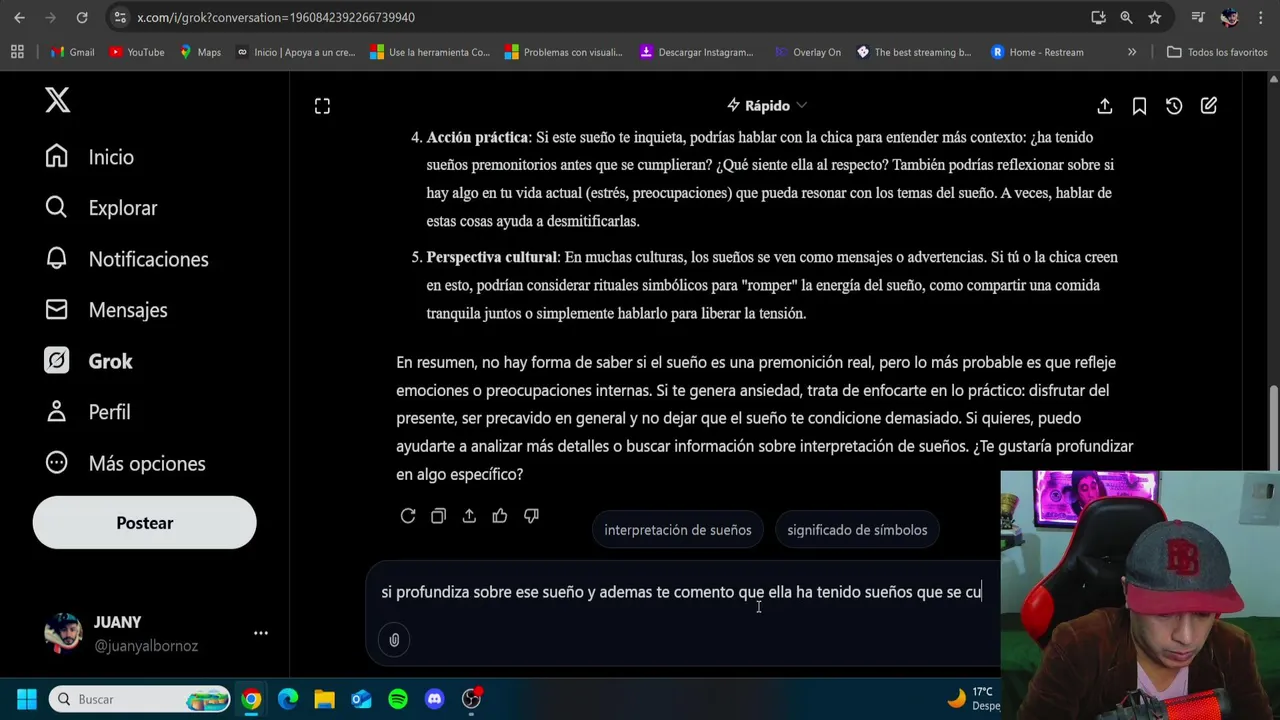Click the Postear button

(144, 523)
